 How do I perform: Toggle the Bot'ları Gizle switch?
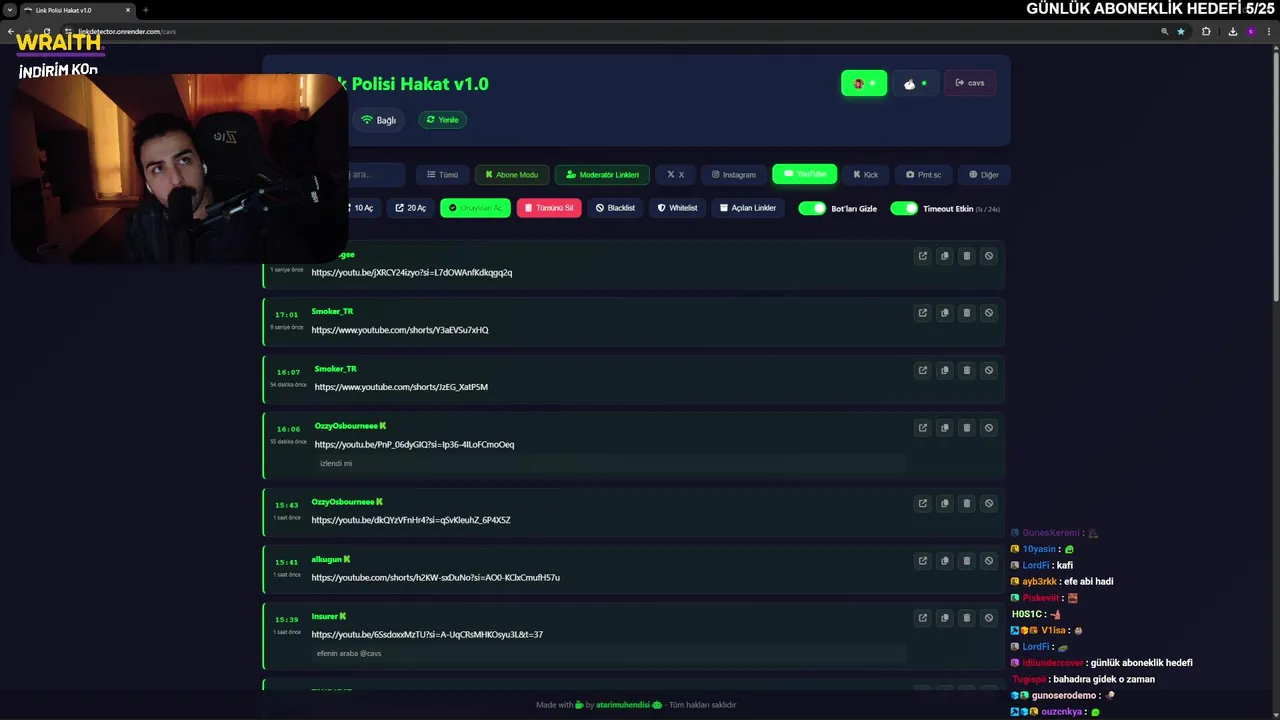(812, 208)
